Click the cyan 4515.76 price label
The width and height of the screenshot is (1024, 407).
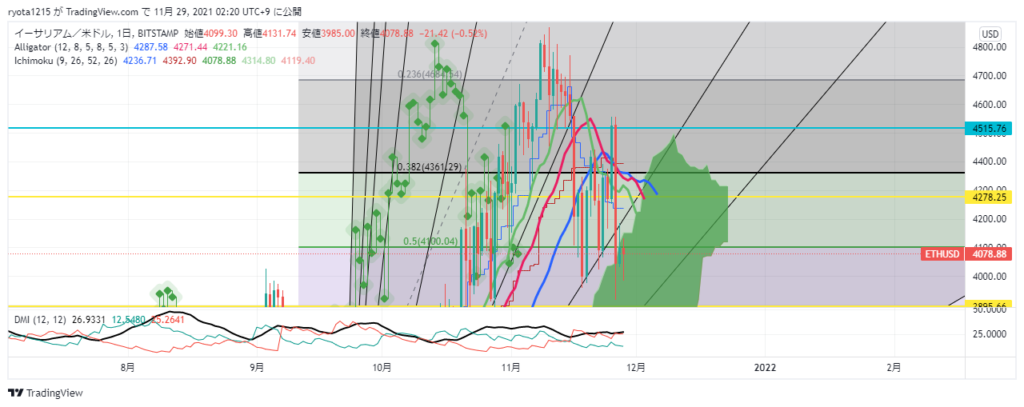coord(990,129)
